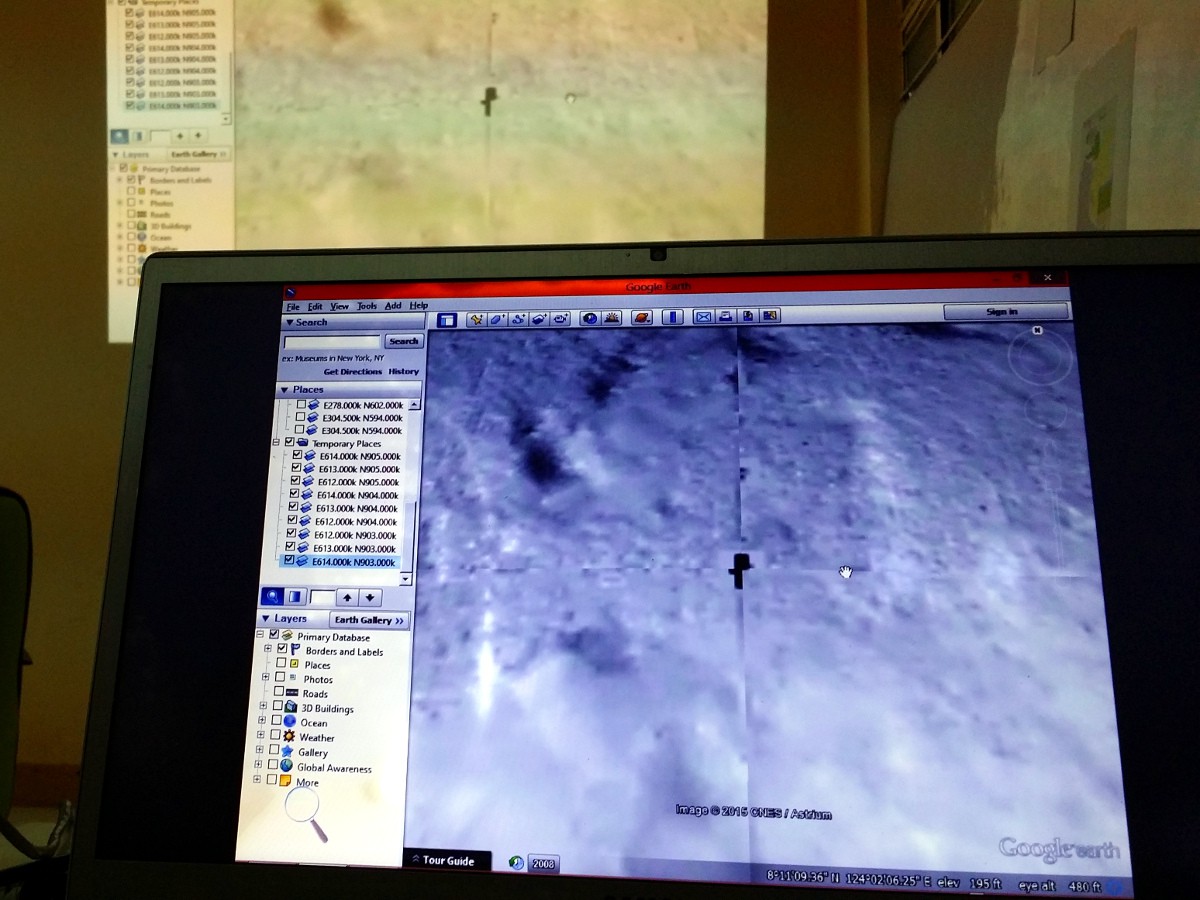Click the Add Placemark pushpin icon
The image size is (1200, 900).
477,319
